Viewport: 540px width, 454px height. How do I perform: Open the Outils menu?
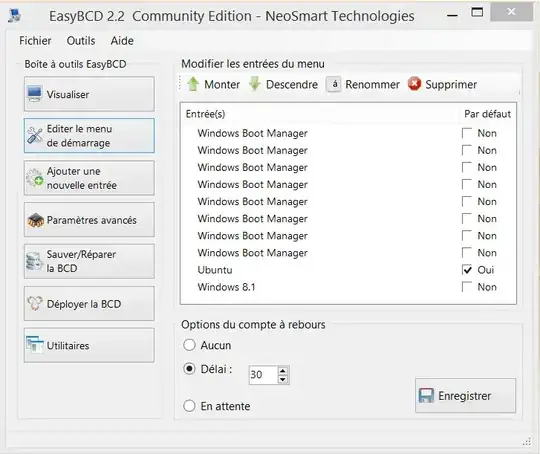click(x=81, y=41)
